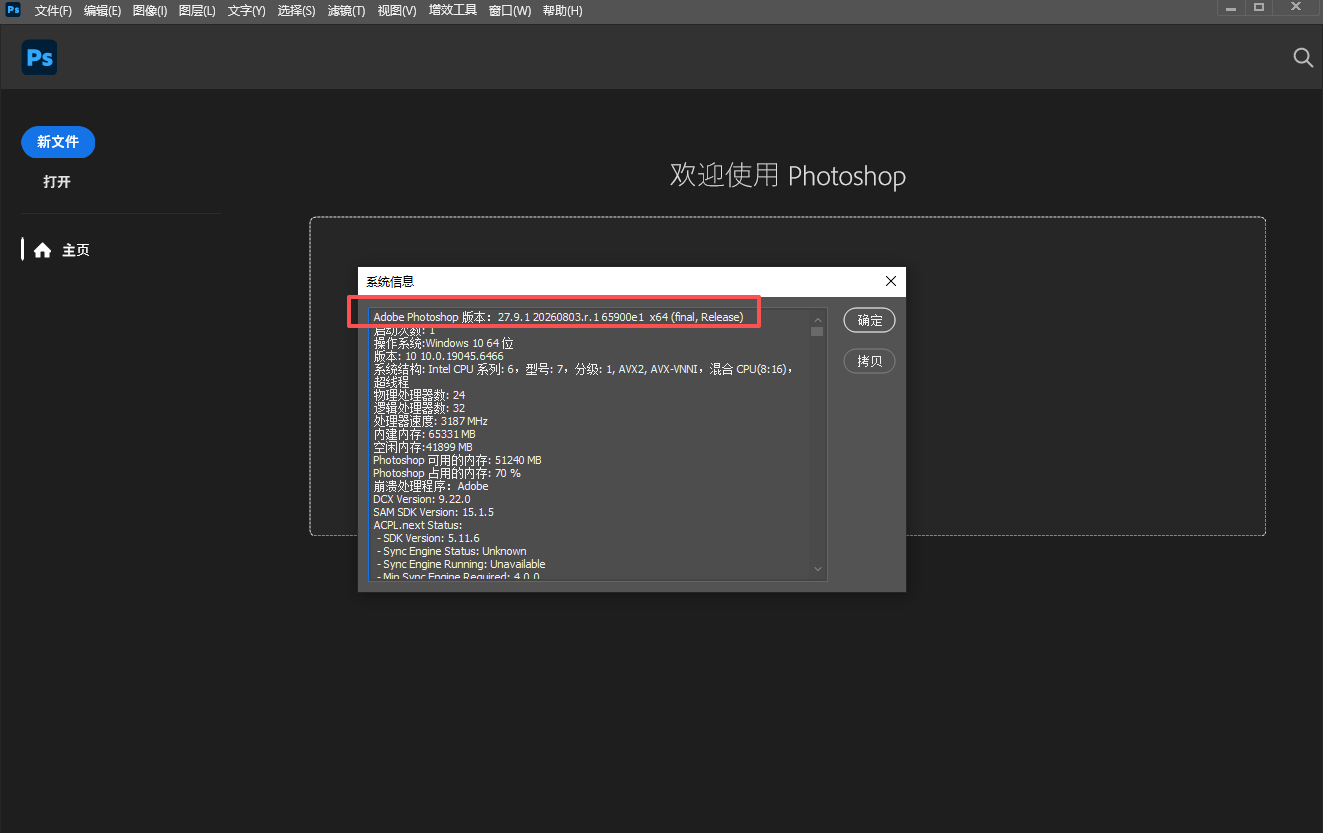This screenshot has width=1323, height=833.
Task: Click Photoshop 可用的内存: 51240 MB line
Action: coord(457,460)
